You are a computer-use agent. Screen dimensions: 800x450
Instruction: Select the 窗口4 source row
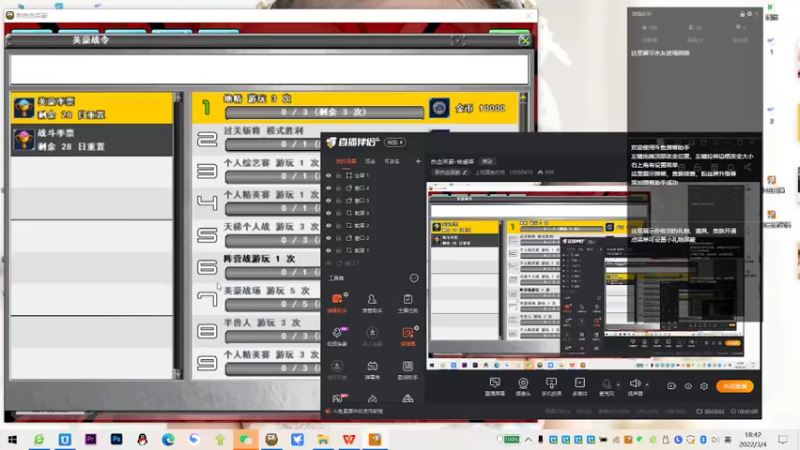373,188
